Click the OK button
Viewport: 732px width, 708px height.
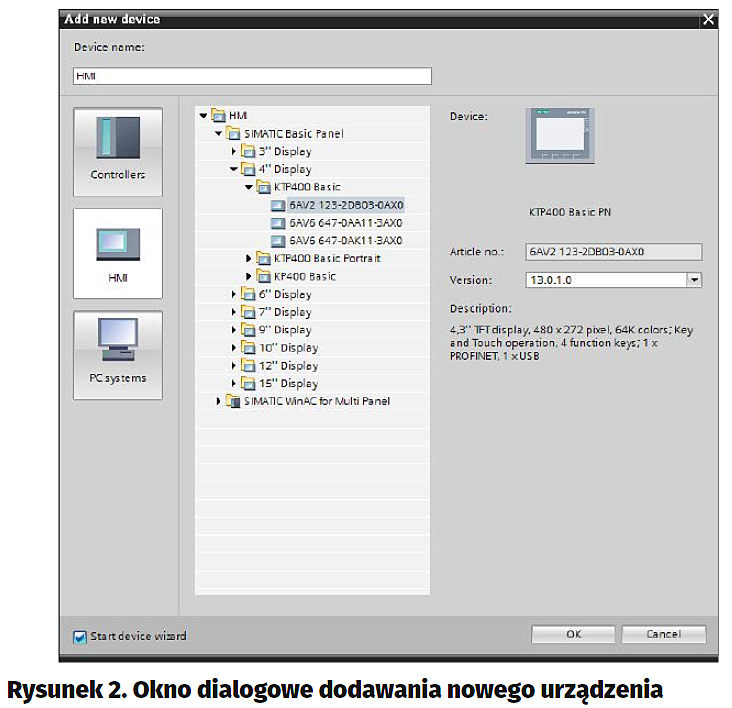tap(573, 634)
